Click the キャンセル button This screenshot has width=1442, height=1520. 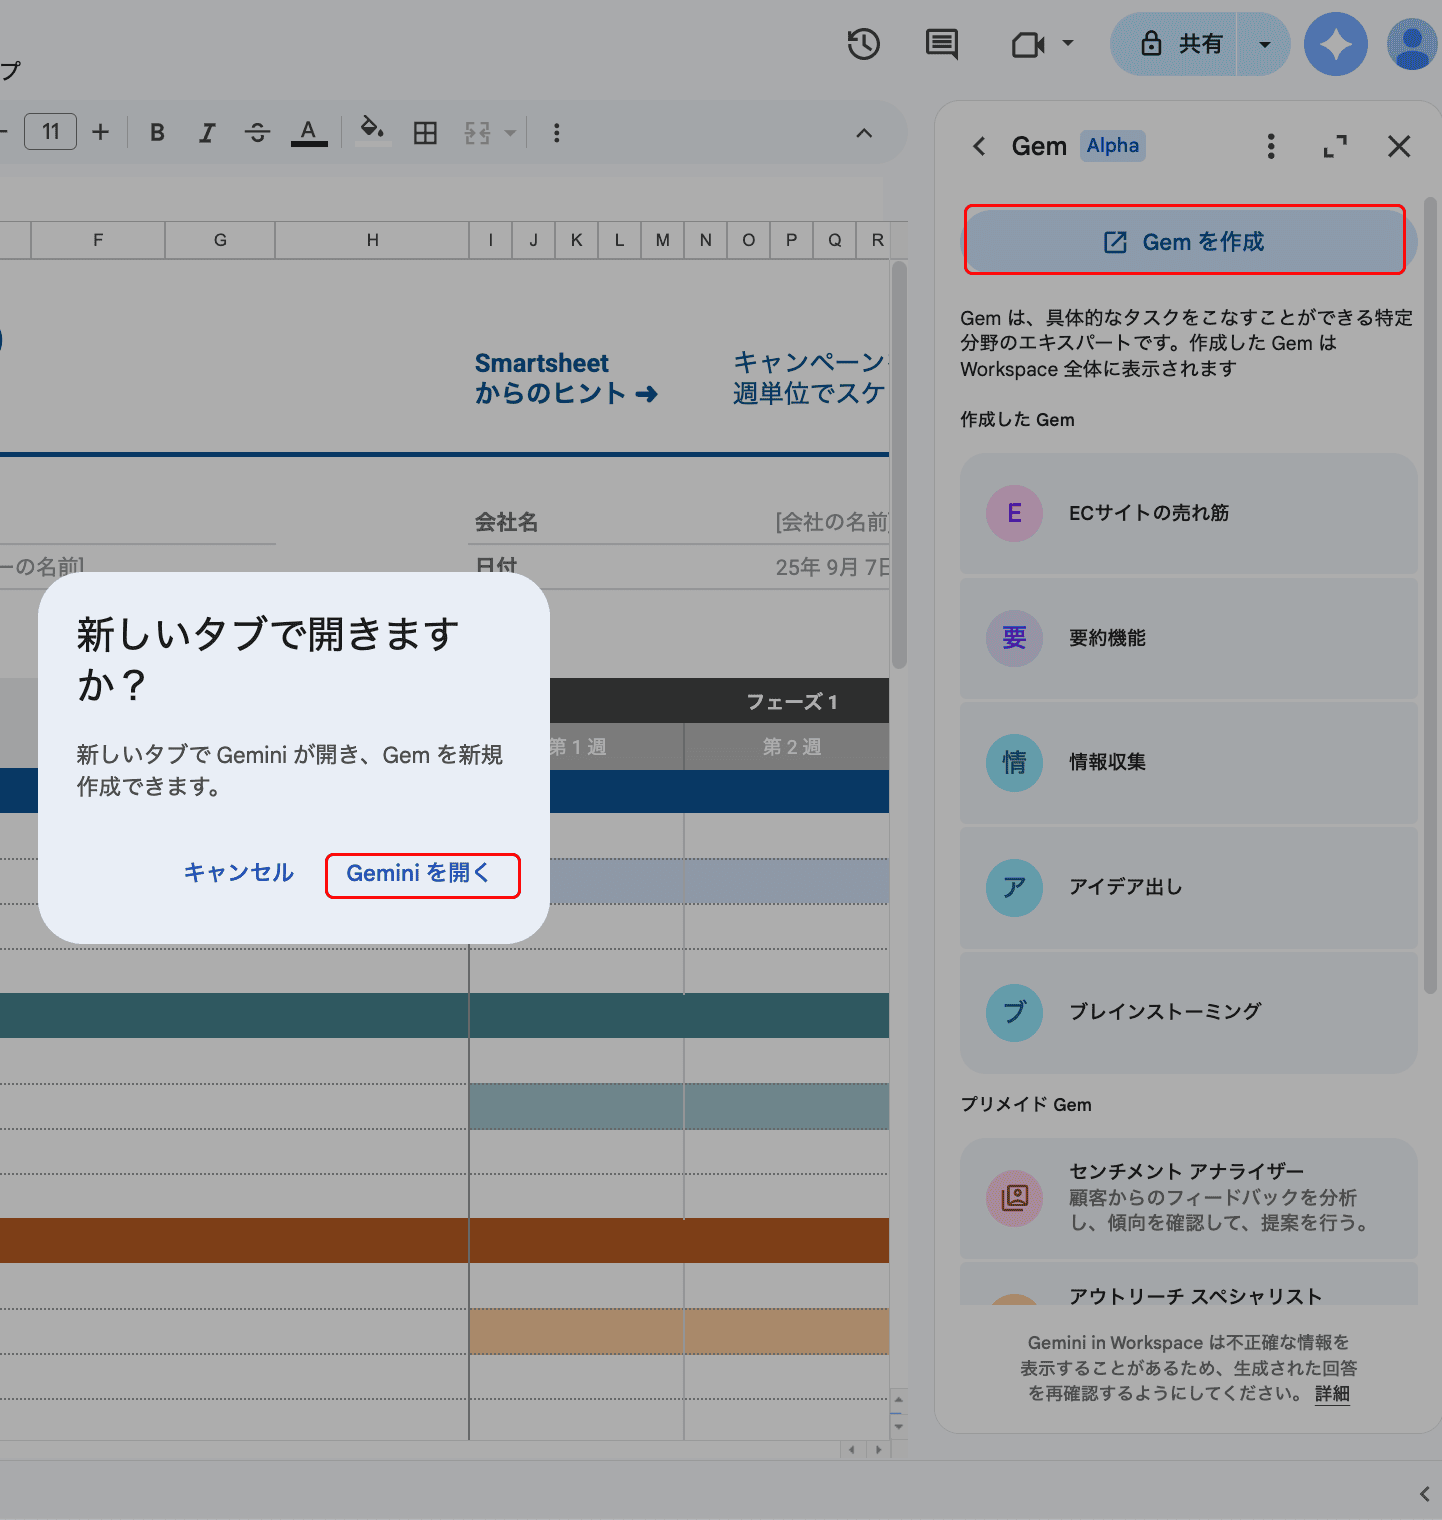click(x=238, y=873)
